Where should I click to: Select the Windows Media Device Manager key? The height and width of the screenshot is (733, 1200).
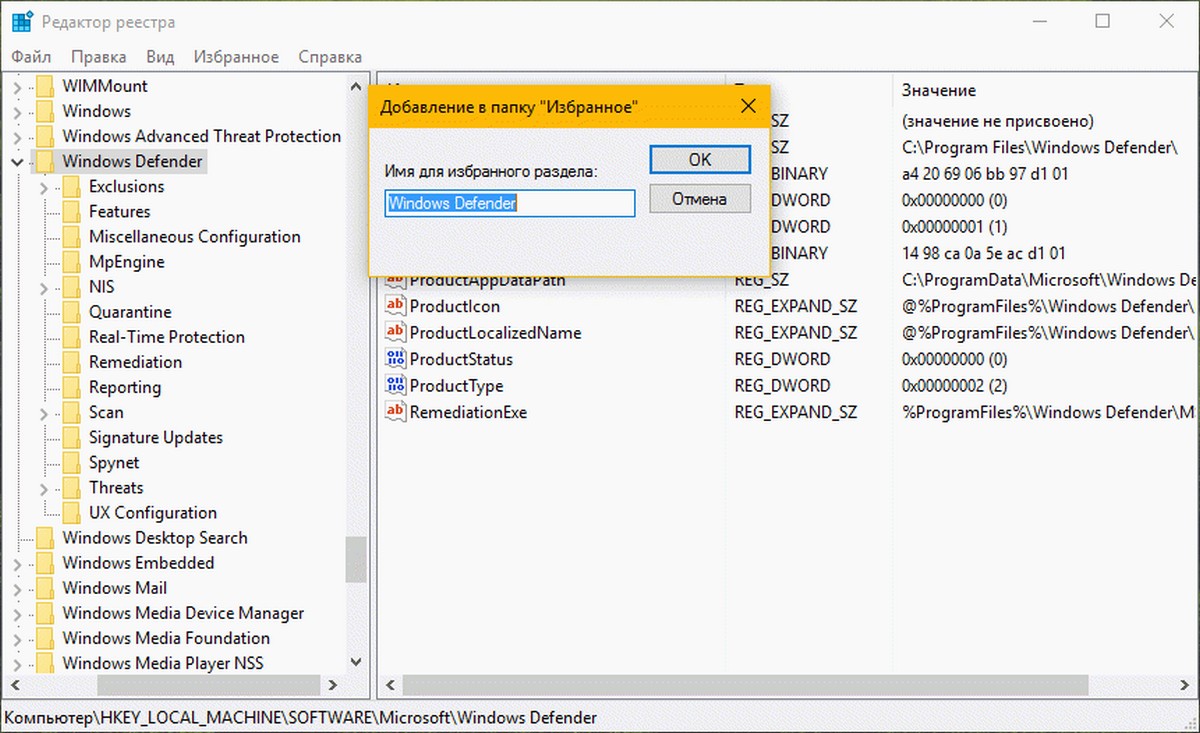183,613
